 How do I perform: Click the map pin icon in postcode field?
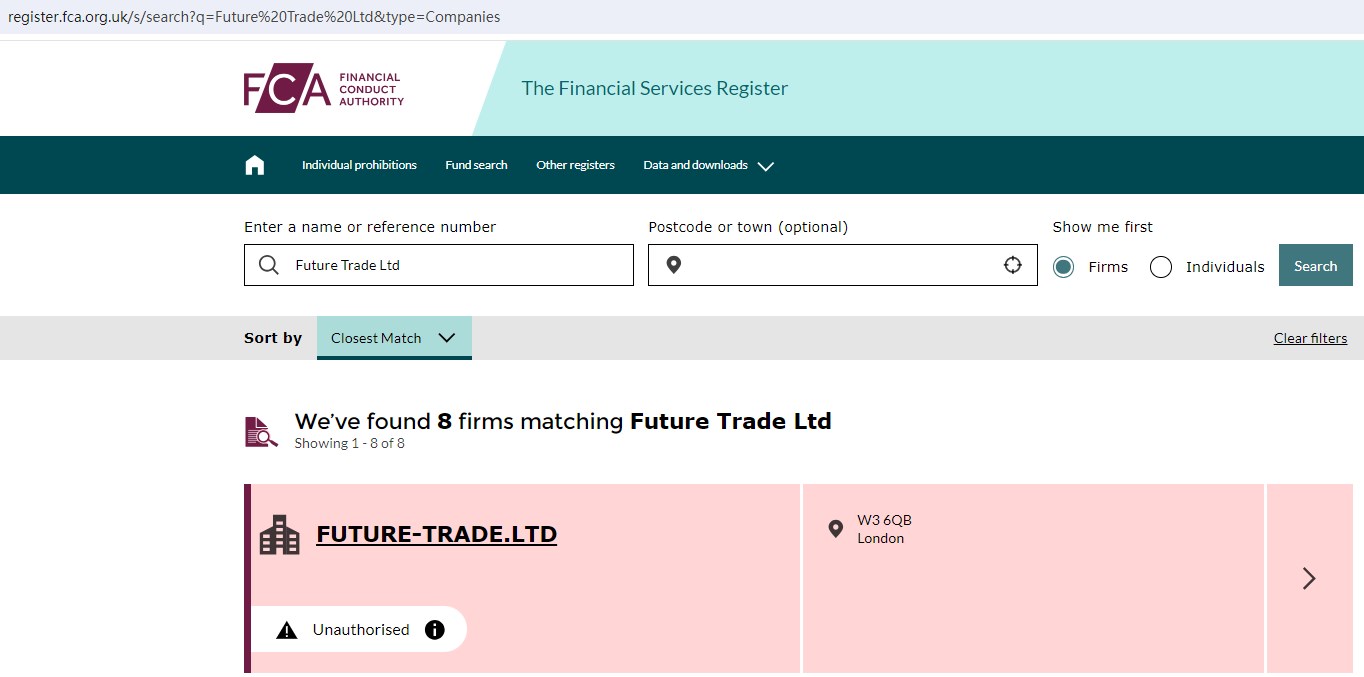(674, 265)
